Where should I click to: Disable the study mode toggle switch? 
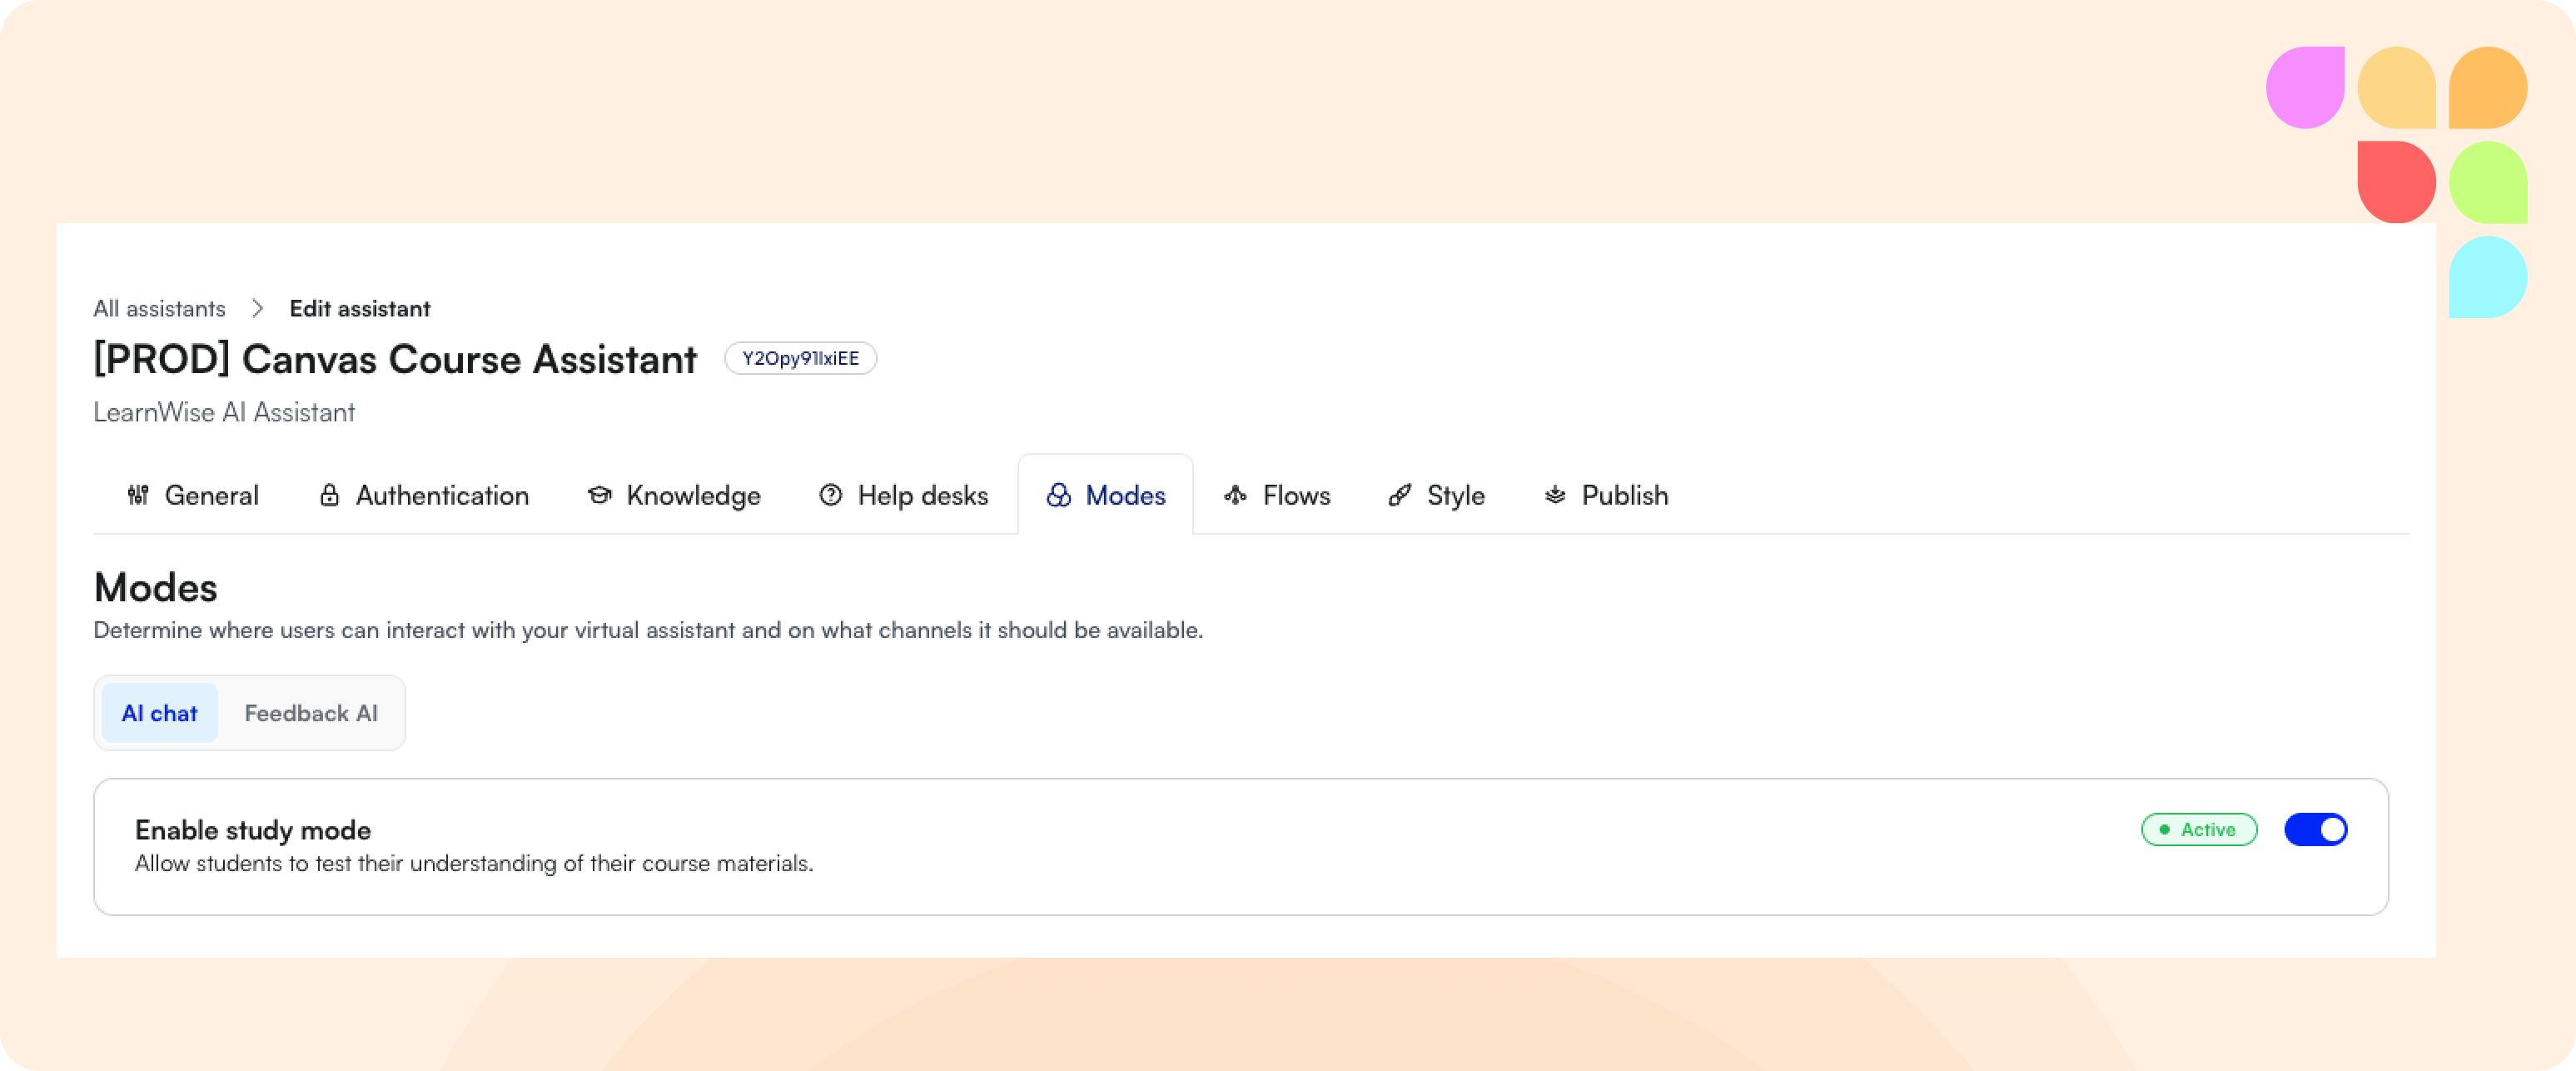point(2315,829)
